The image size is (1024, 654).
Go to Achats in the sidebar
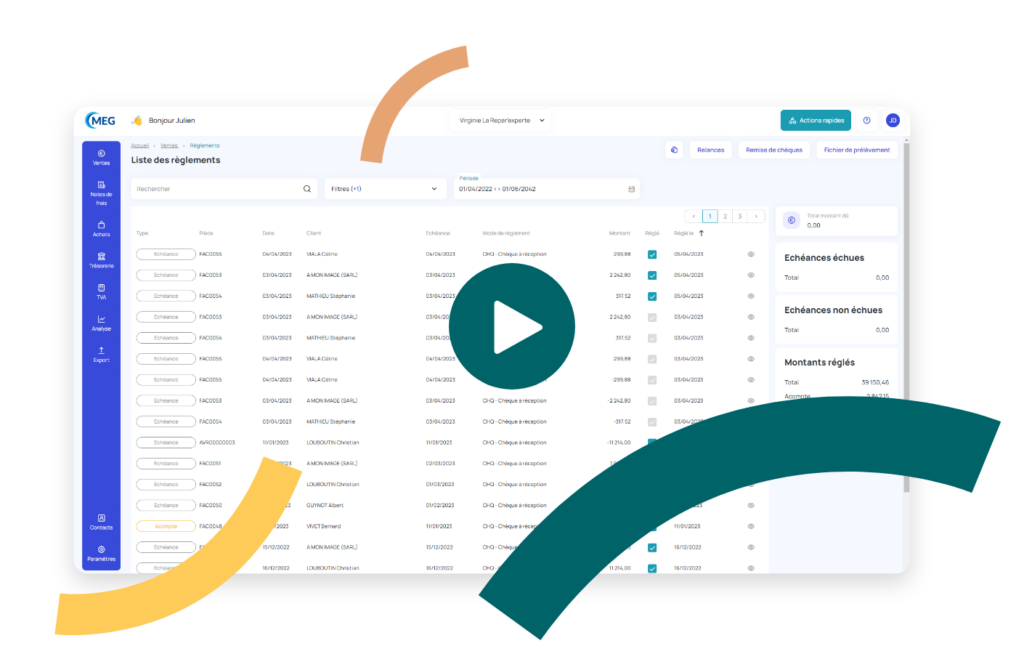coord(101,228)
